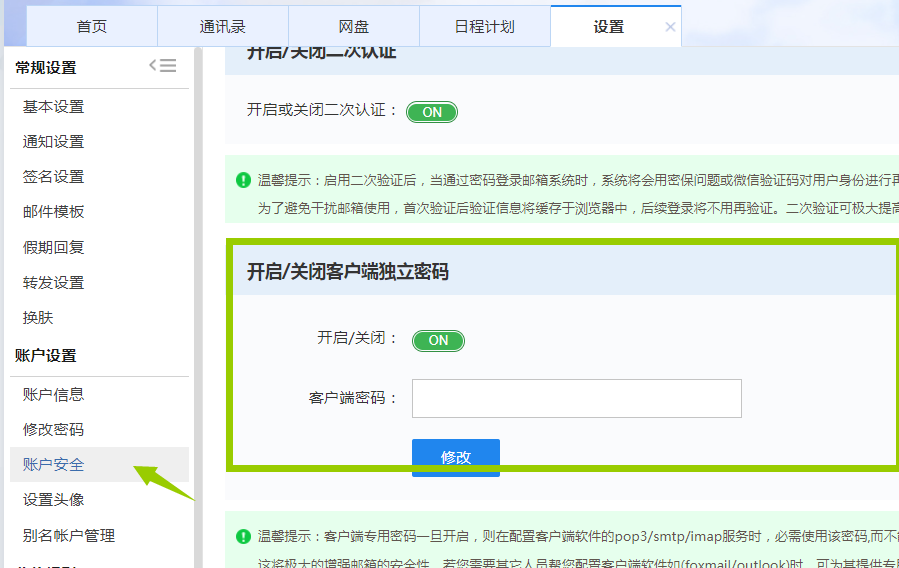Toggle the 客户端独立密码 ON switch

click(x=438, y=340)
